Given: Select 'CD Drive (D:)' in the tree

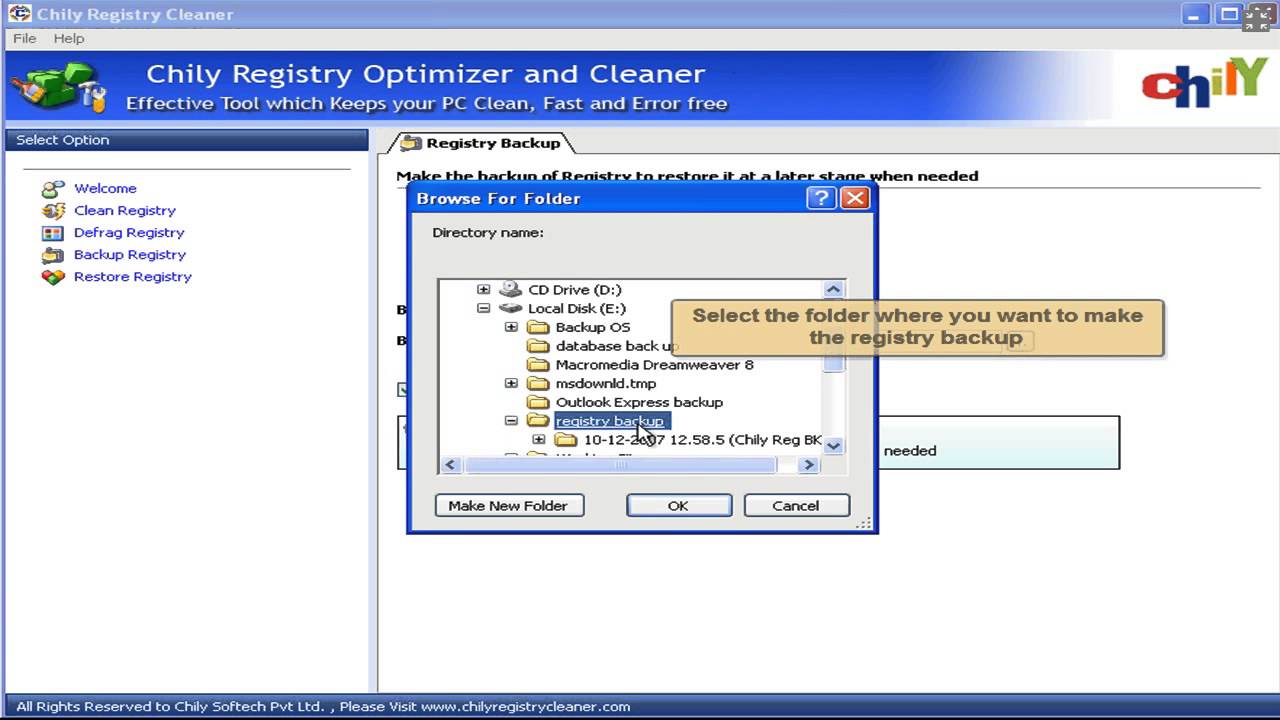Looking at the screenshot, I should pyautogui.click(x=574, y=289).
